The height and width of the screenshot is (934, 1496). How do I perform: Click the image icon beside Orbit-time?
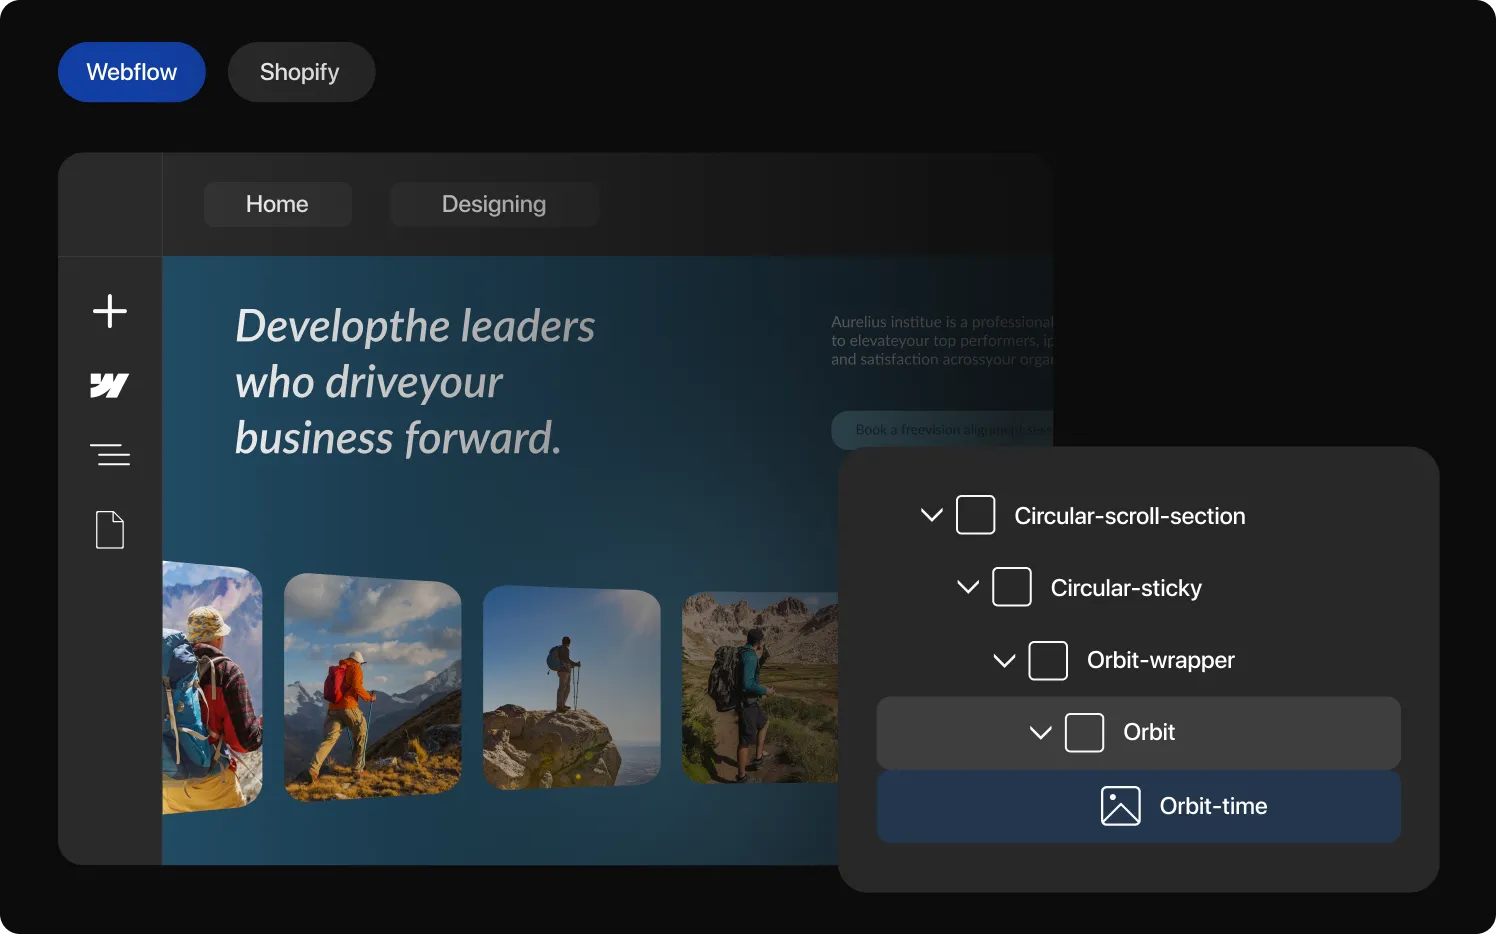pyautogui.click(x=1120, y=806)
